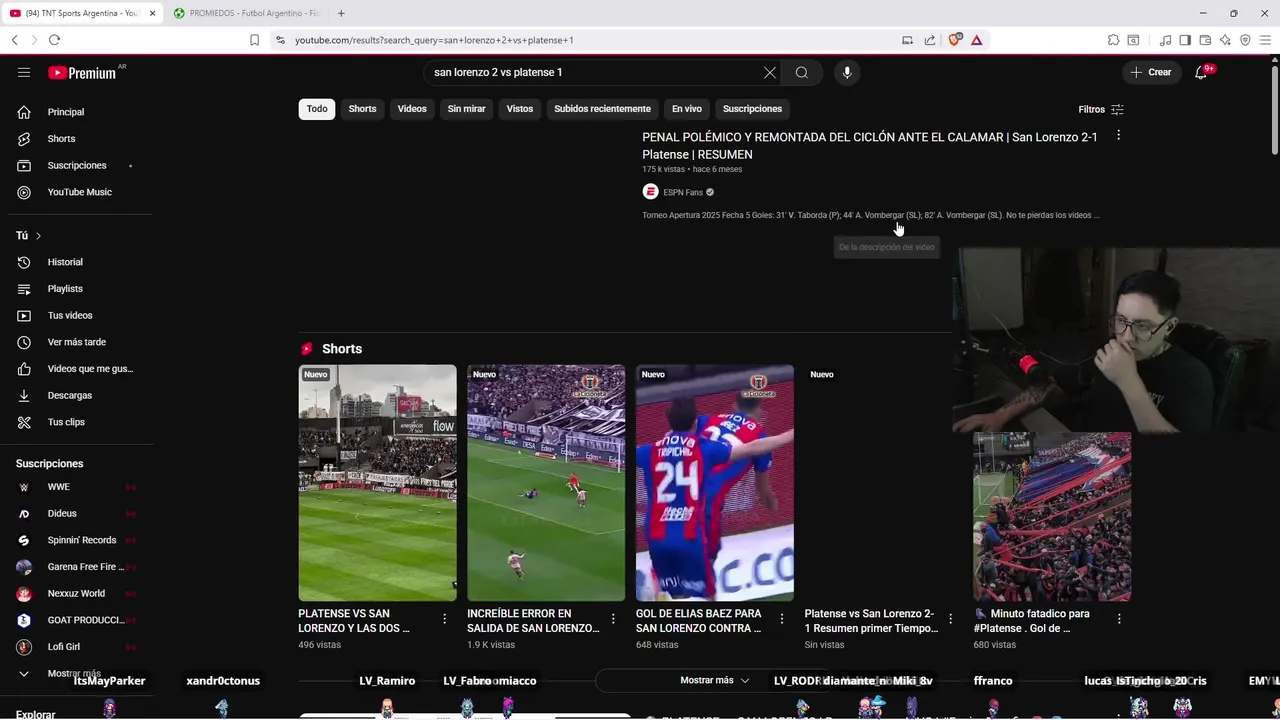Open the Resumen primer Tiempo short title

(870, 621)
